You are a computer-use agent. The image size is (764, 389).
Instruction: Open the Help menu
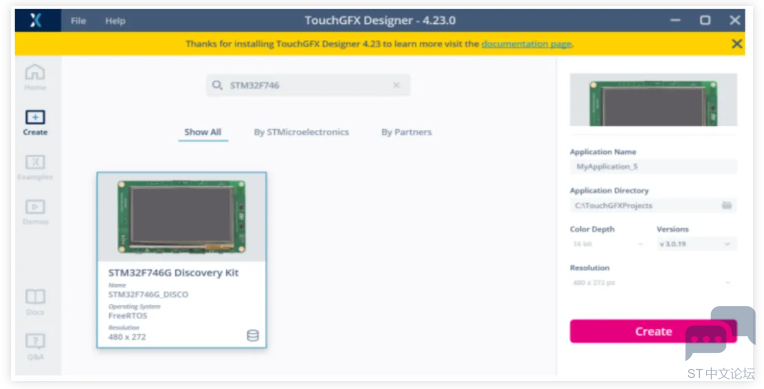point(115,21)
